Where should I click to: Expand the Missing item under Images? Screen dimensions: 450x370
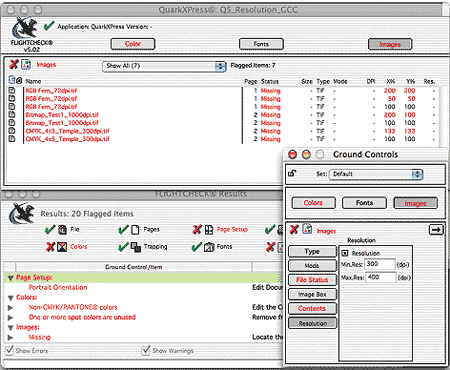coord(11,337)
